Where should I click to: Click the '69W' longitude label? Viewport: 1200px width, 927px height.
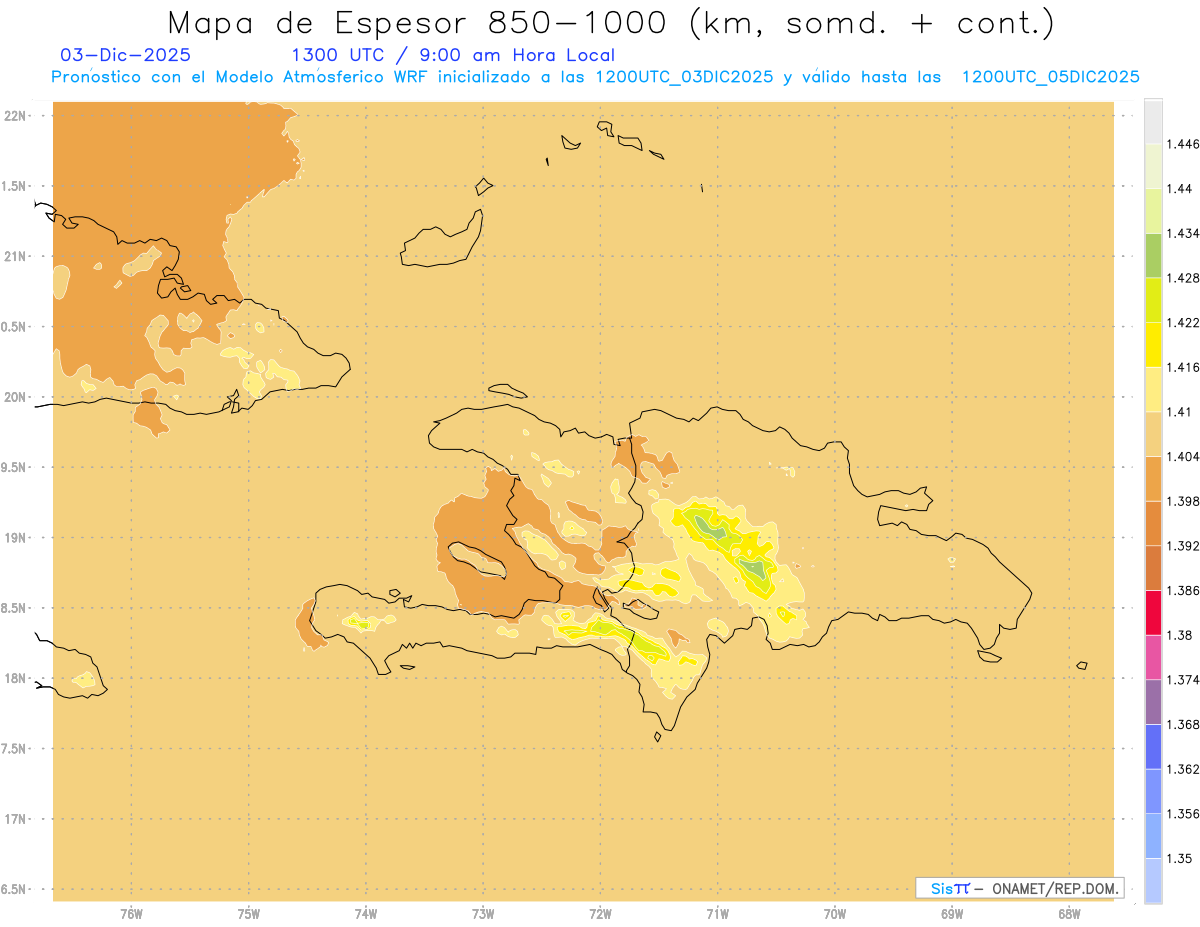[952, 913]
